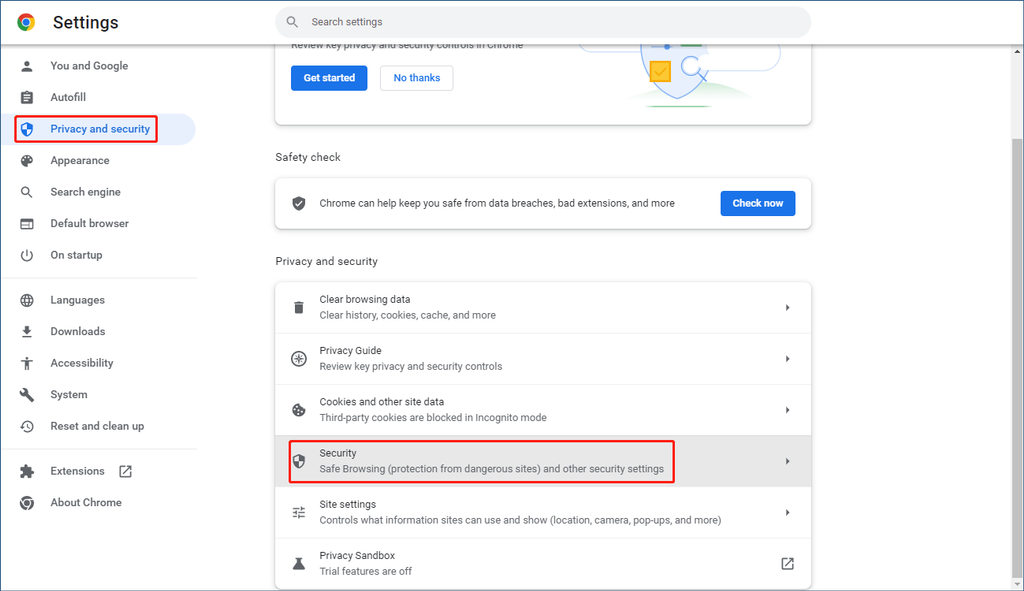Screen dimensions: 1024x591
Task: Expand the Clear browsing data row arrow
Action: pyautogui.click(x=787, y=308)
